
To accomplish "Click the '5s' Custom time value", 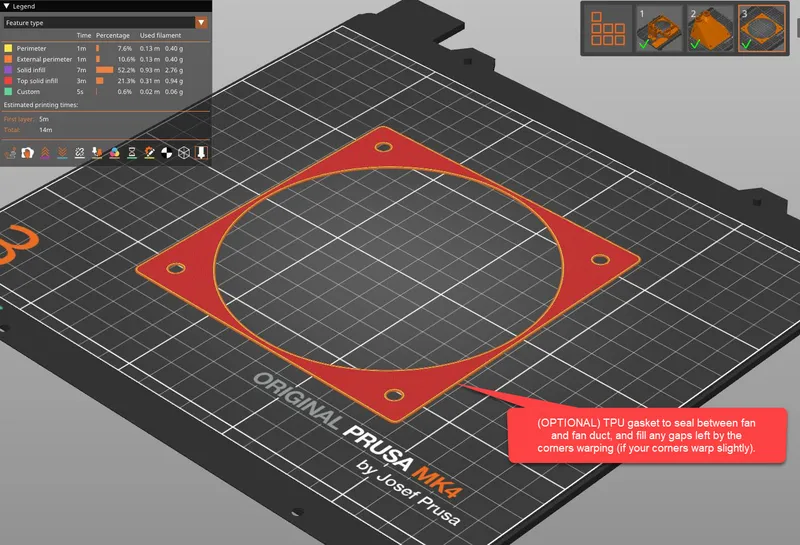I will 80,92.
